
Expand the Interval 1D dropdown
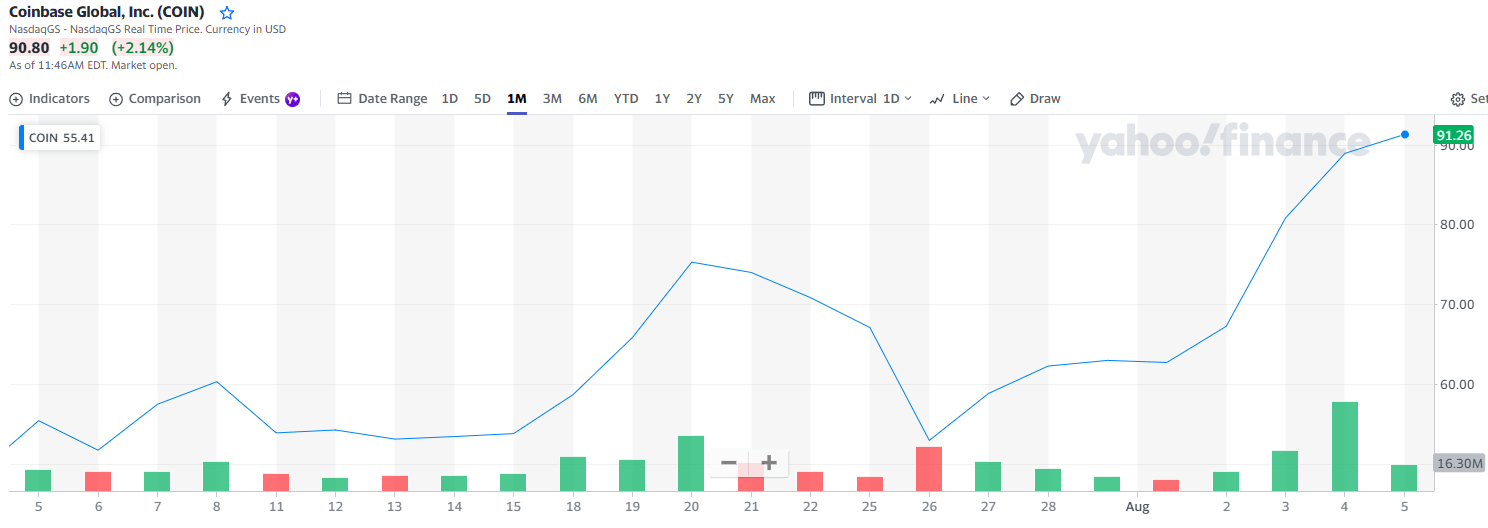point(860,99)
